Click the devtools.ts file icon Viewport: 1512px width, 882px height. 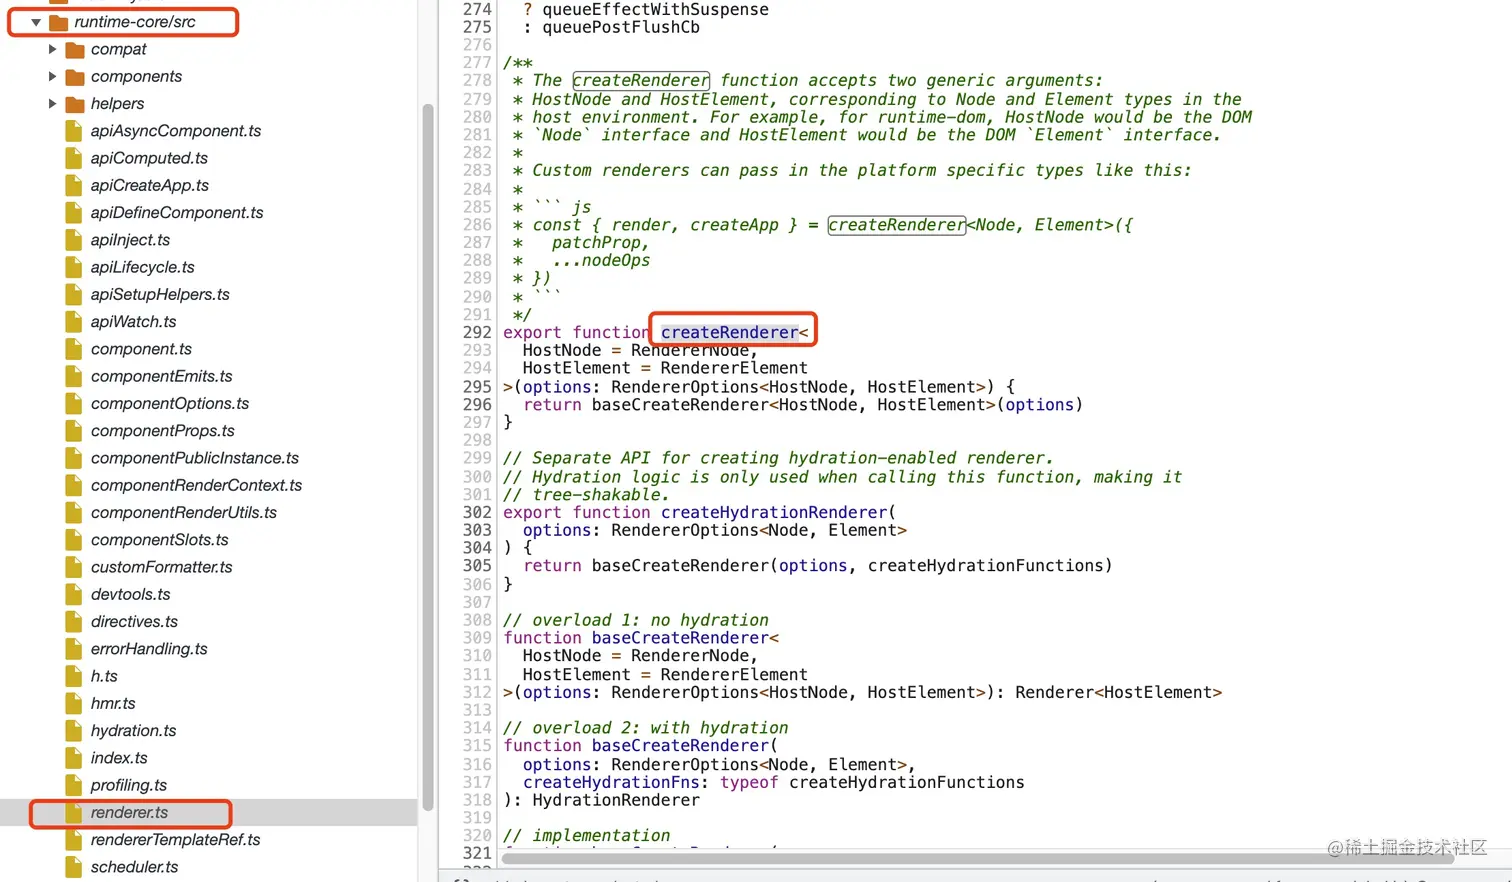(x=73, y=594)
